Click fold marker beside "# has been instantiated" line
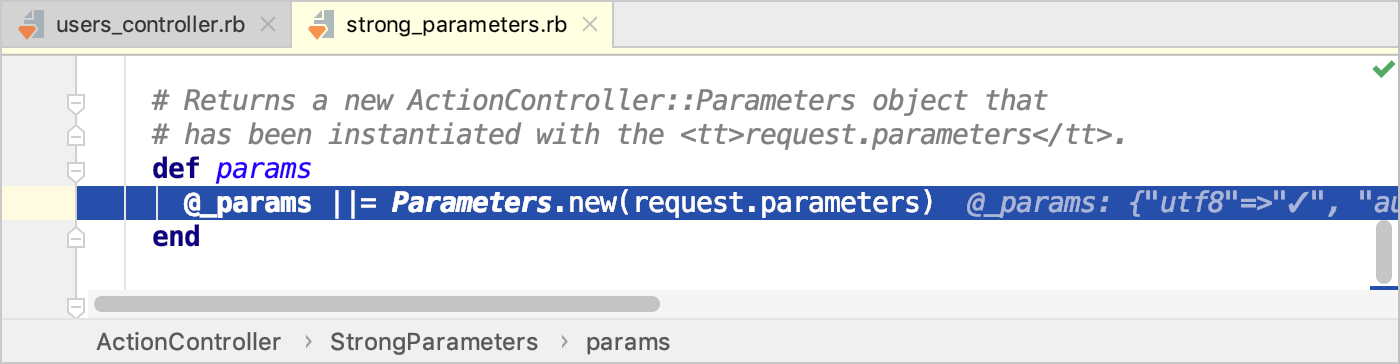The height and width of the screenshot is (364, 1400). 76,135
